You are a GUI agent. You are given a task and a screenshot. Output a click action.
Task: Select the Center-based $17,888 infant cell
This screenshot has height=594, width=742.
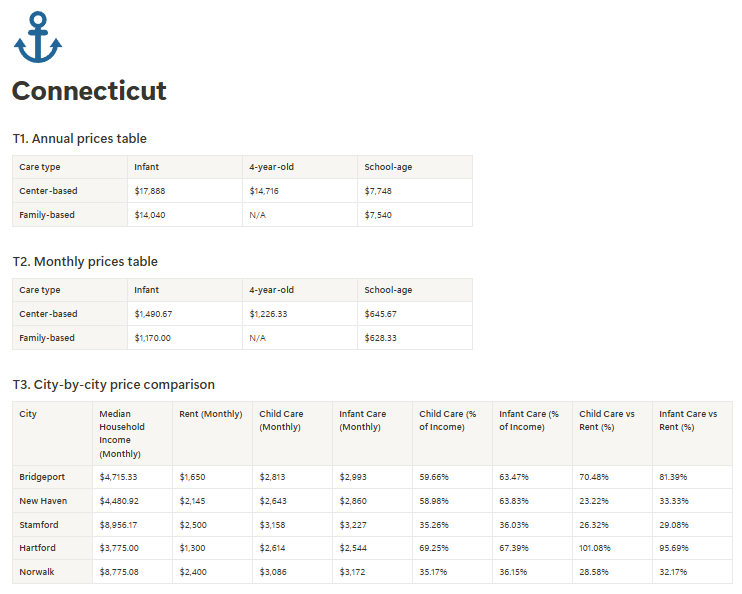(185, 191)
